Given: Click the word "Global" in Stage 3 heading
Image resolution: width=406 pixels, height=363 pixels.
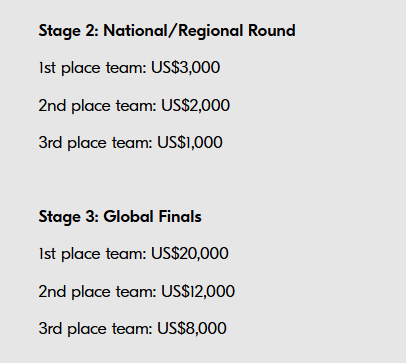Looking at the screenshot, I should (x=128, y=217).
